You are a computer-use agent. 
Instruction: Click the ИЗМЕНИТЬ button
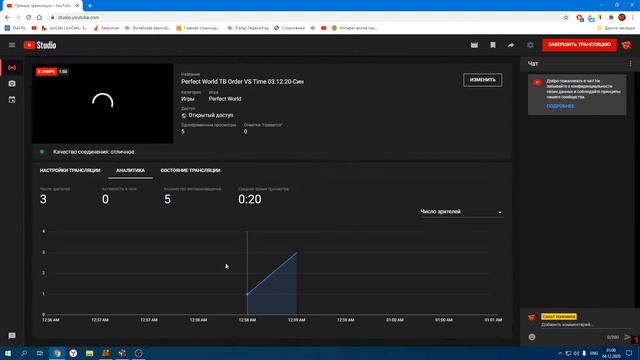coord(482,80)
